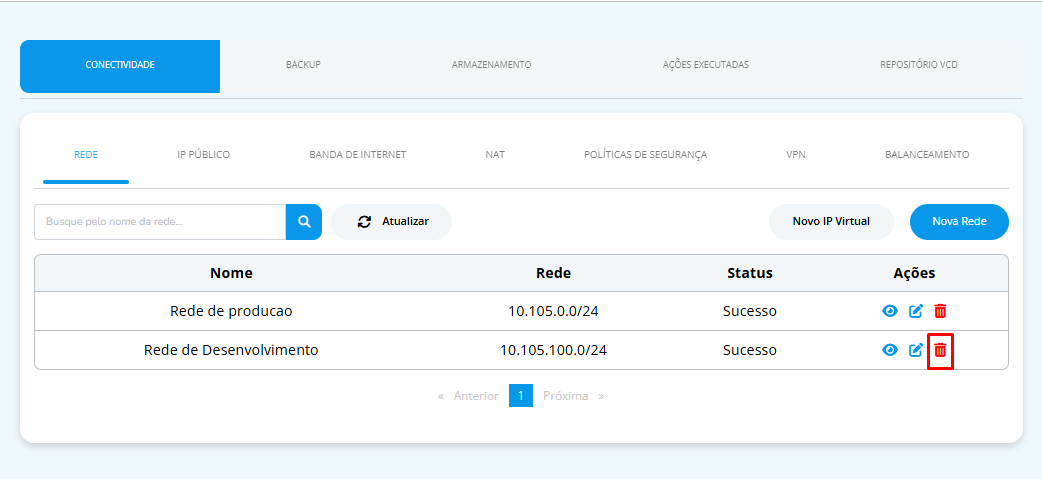Select the VPN sub-tab
This screenshot has width=1042, height=479.
796,155
